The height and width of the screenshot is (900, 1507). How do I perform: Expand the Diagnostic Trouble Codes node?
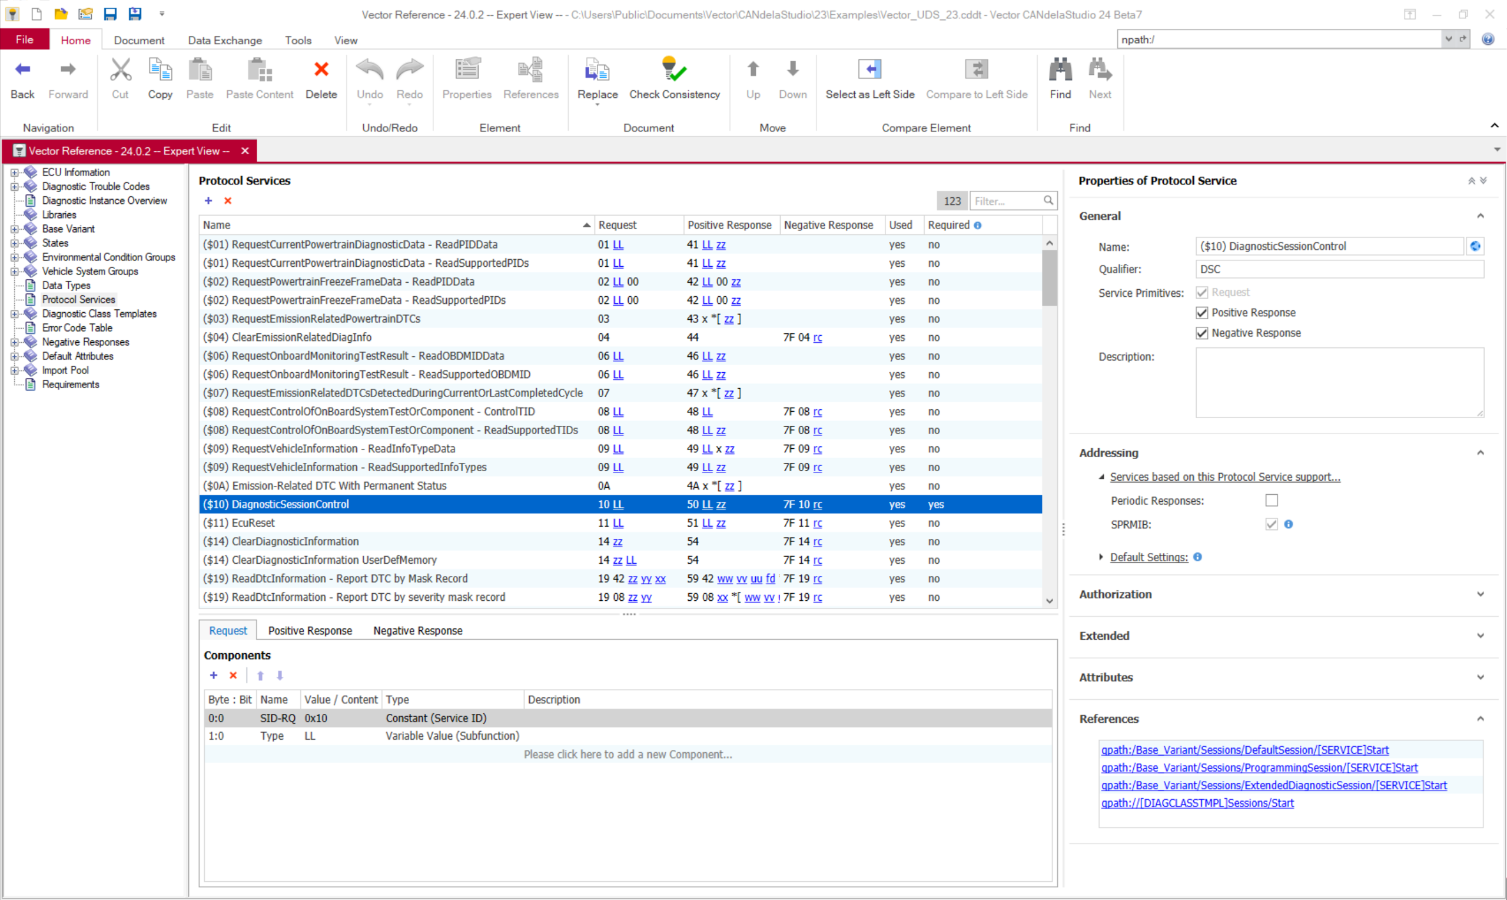15,186
